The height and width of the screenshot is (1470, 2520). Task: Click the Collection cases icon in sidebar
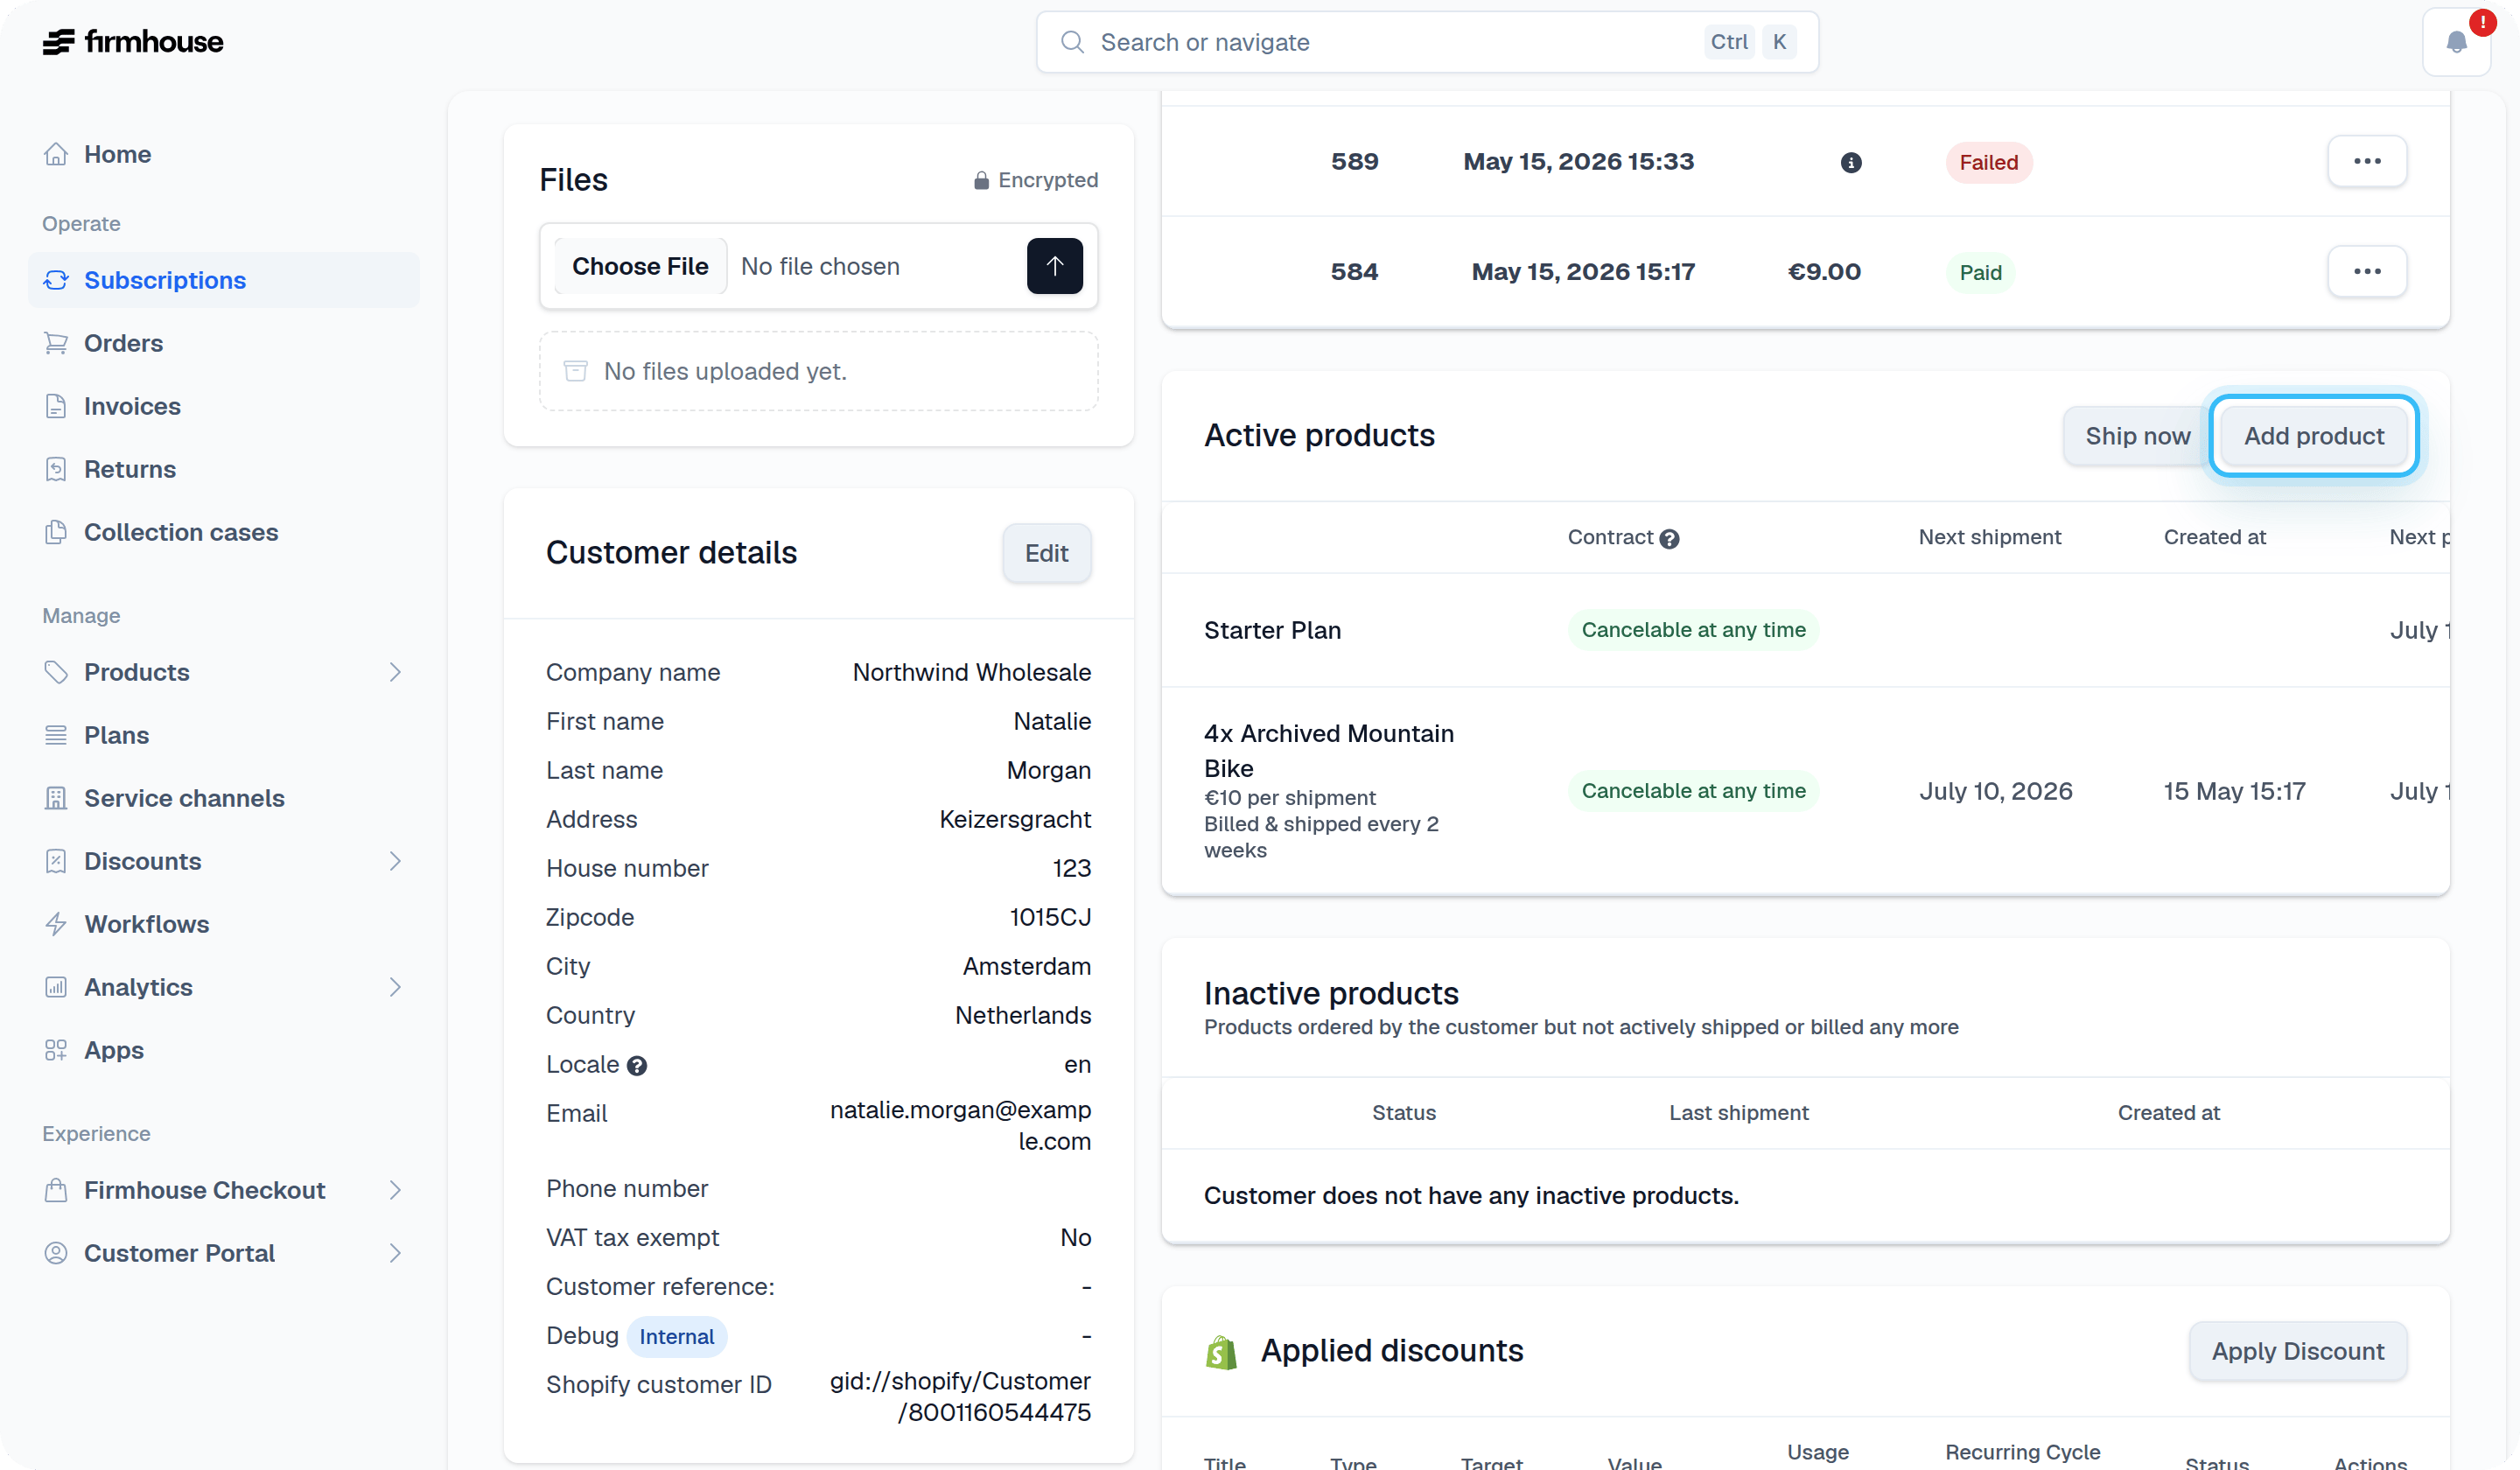click(56, 532)
